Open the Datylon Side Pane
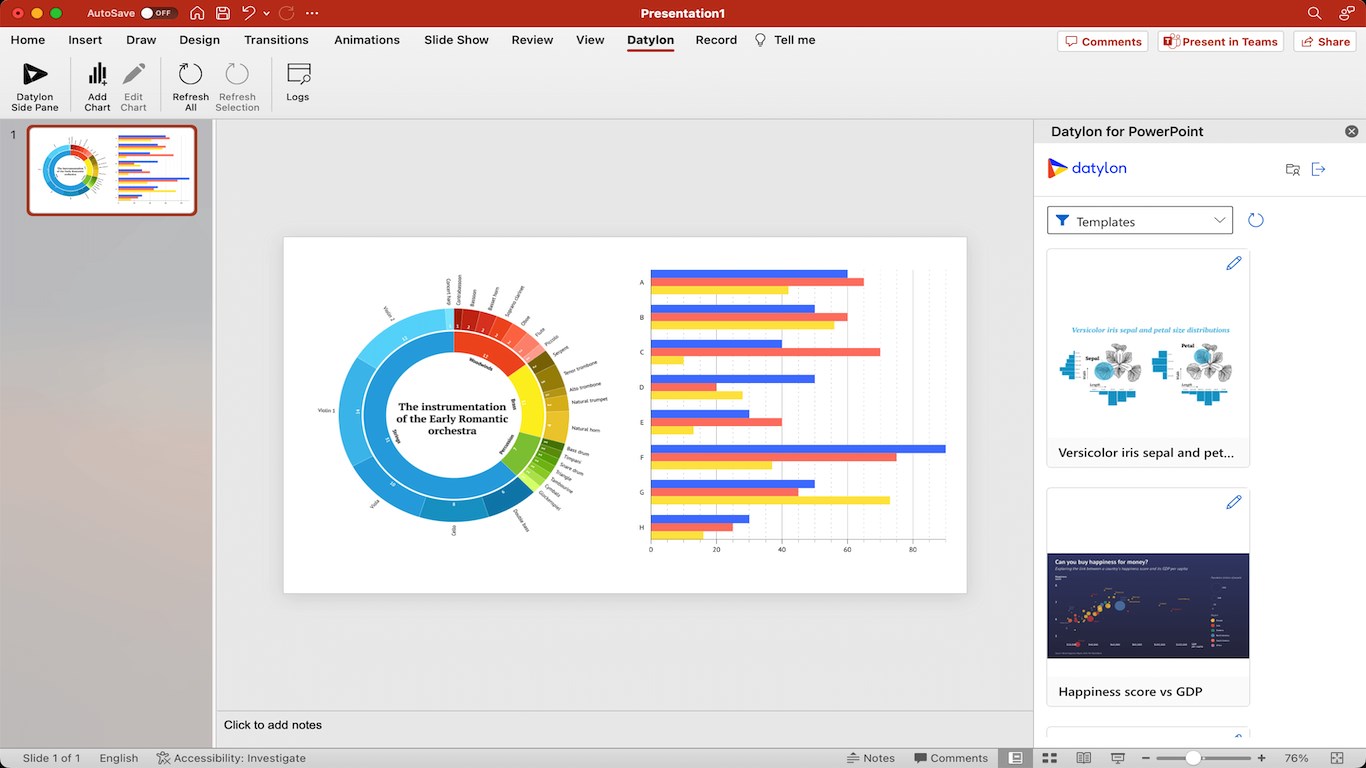Screen dimensions: 1366x768 coord(35,86)
